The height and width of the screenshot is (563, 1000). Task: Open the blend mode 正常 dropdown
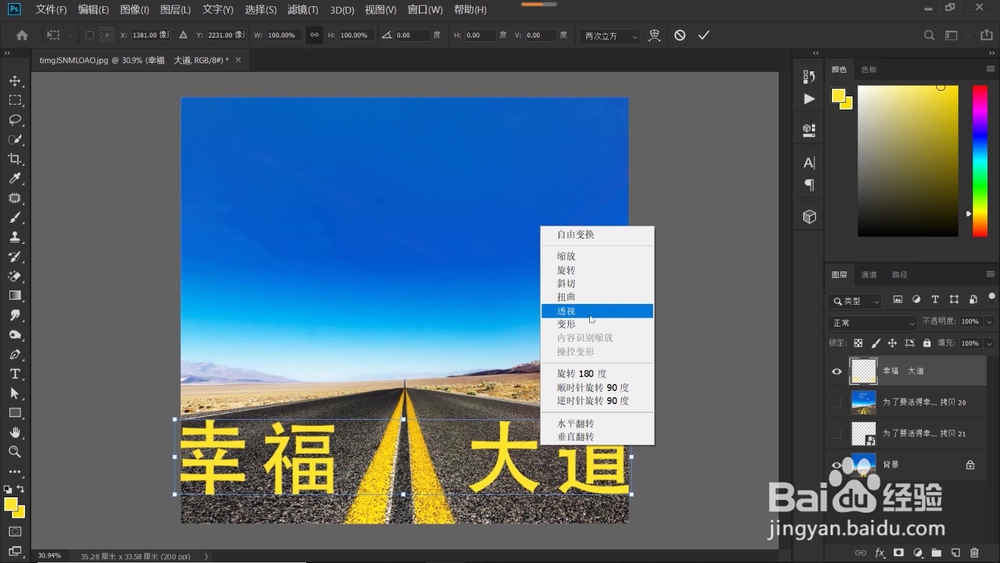point(872,323)
